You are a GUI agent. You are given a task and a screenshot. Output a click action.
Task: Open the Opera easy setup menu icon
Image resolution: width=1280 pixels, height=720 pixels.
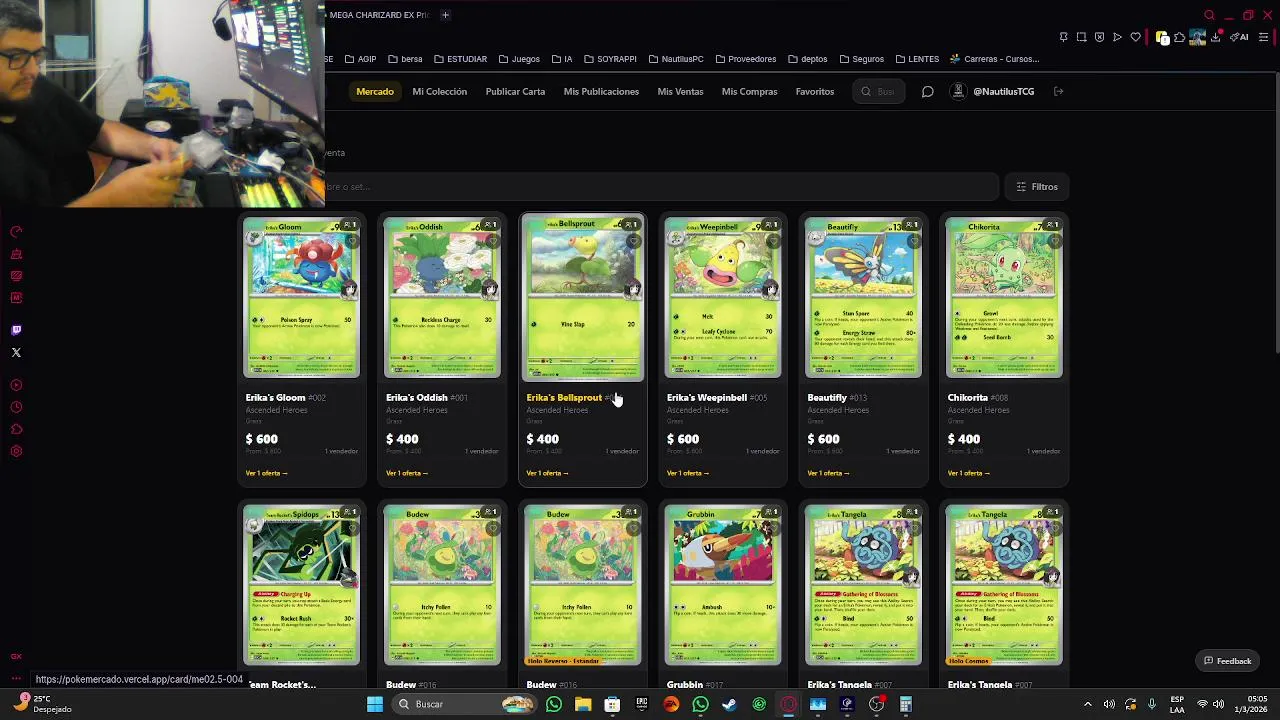(x=1263, y=37)
